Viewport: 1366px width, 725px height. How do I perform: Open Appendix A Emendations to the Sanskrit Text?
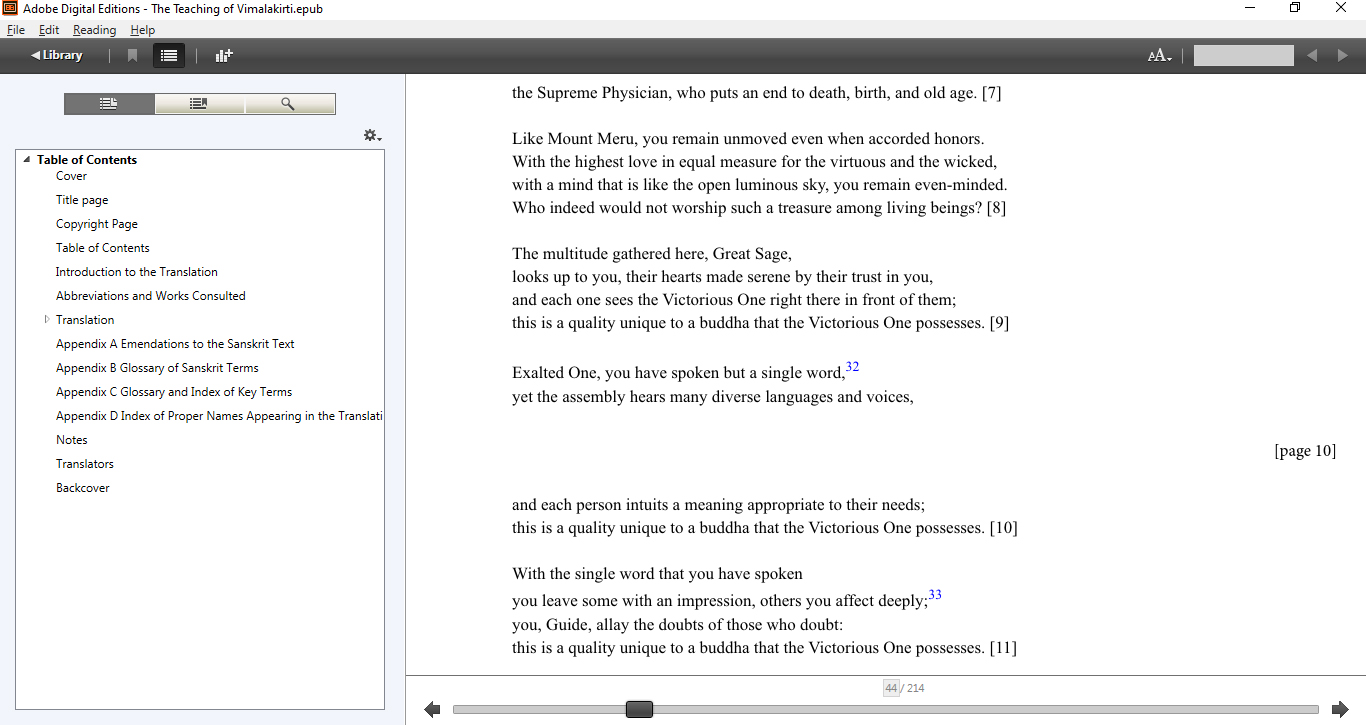[x=175, y=344]
